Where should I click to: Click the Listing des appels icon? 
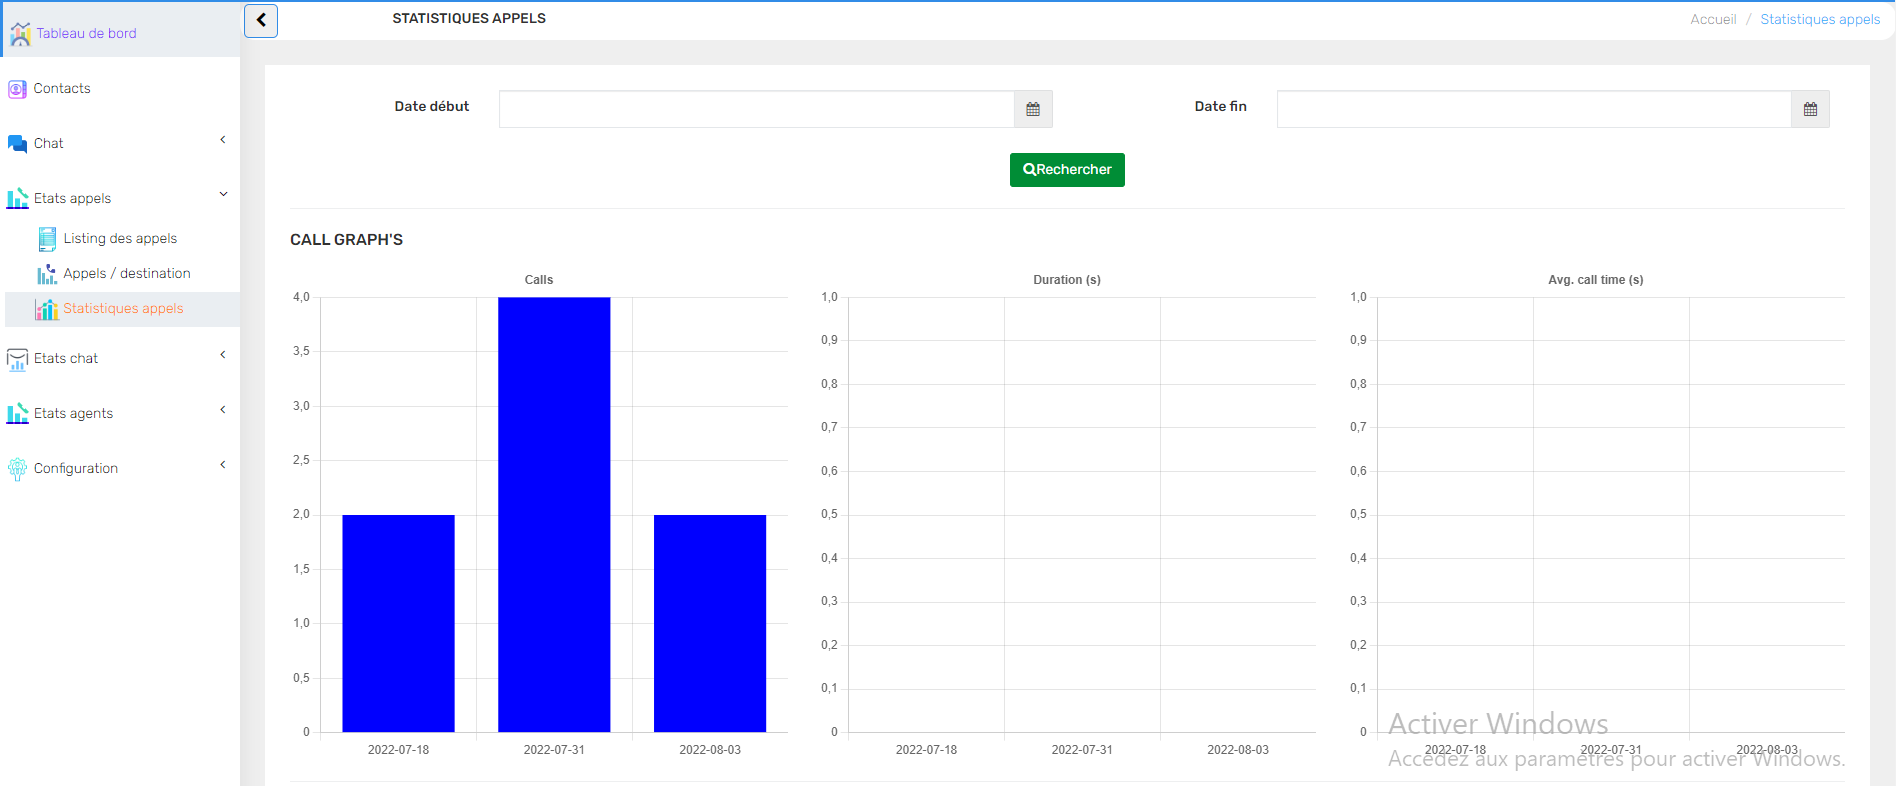47,239
